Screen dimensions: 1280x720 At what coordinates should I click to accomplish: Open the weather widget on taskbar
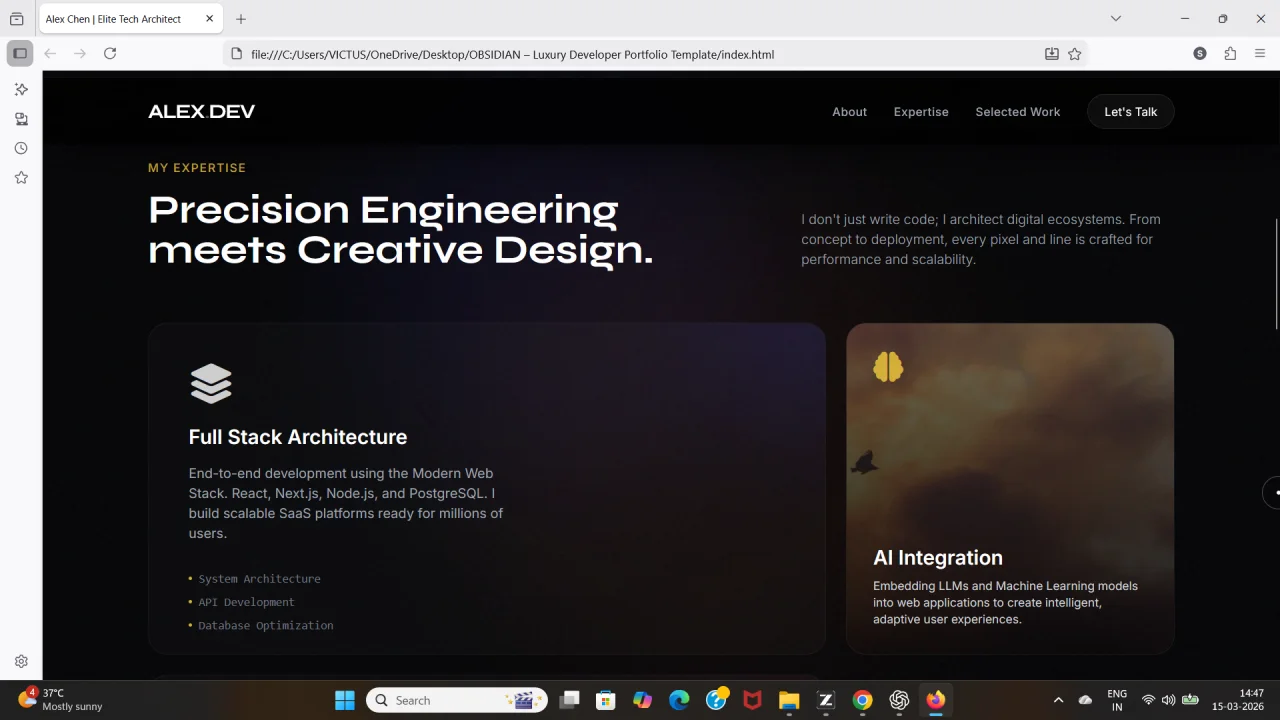point(62,699)
